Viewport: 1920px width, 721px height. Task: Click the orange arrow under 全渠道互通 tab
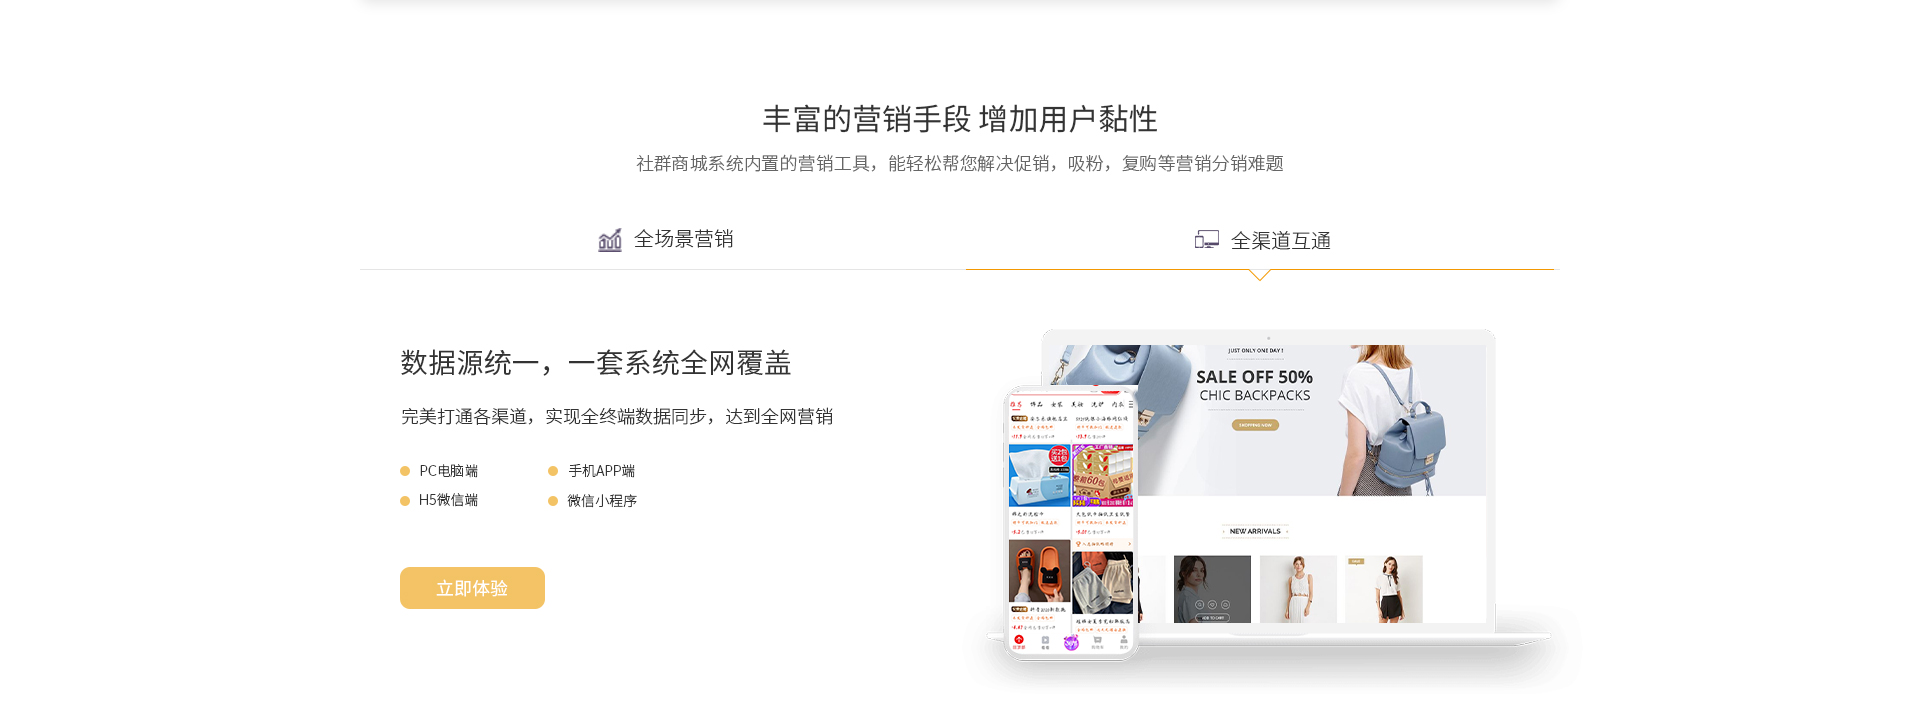1260,275
